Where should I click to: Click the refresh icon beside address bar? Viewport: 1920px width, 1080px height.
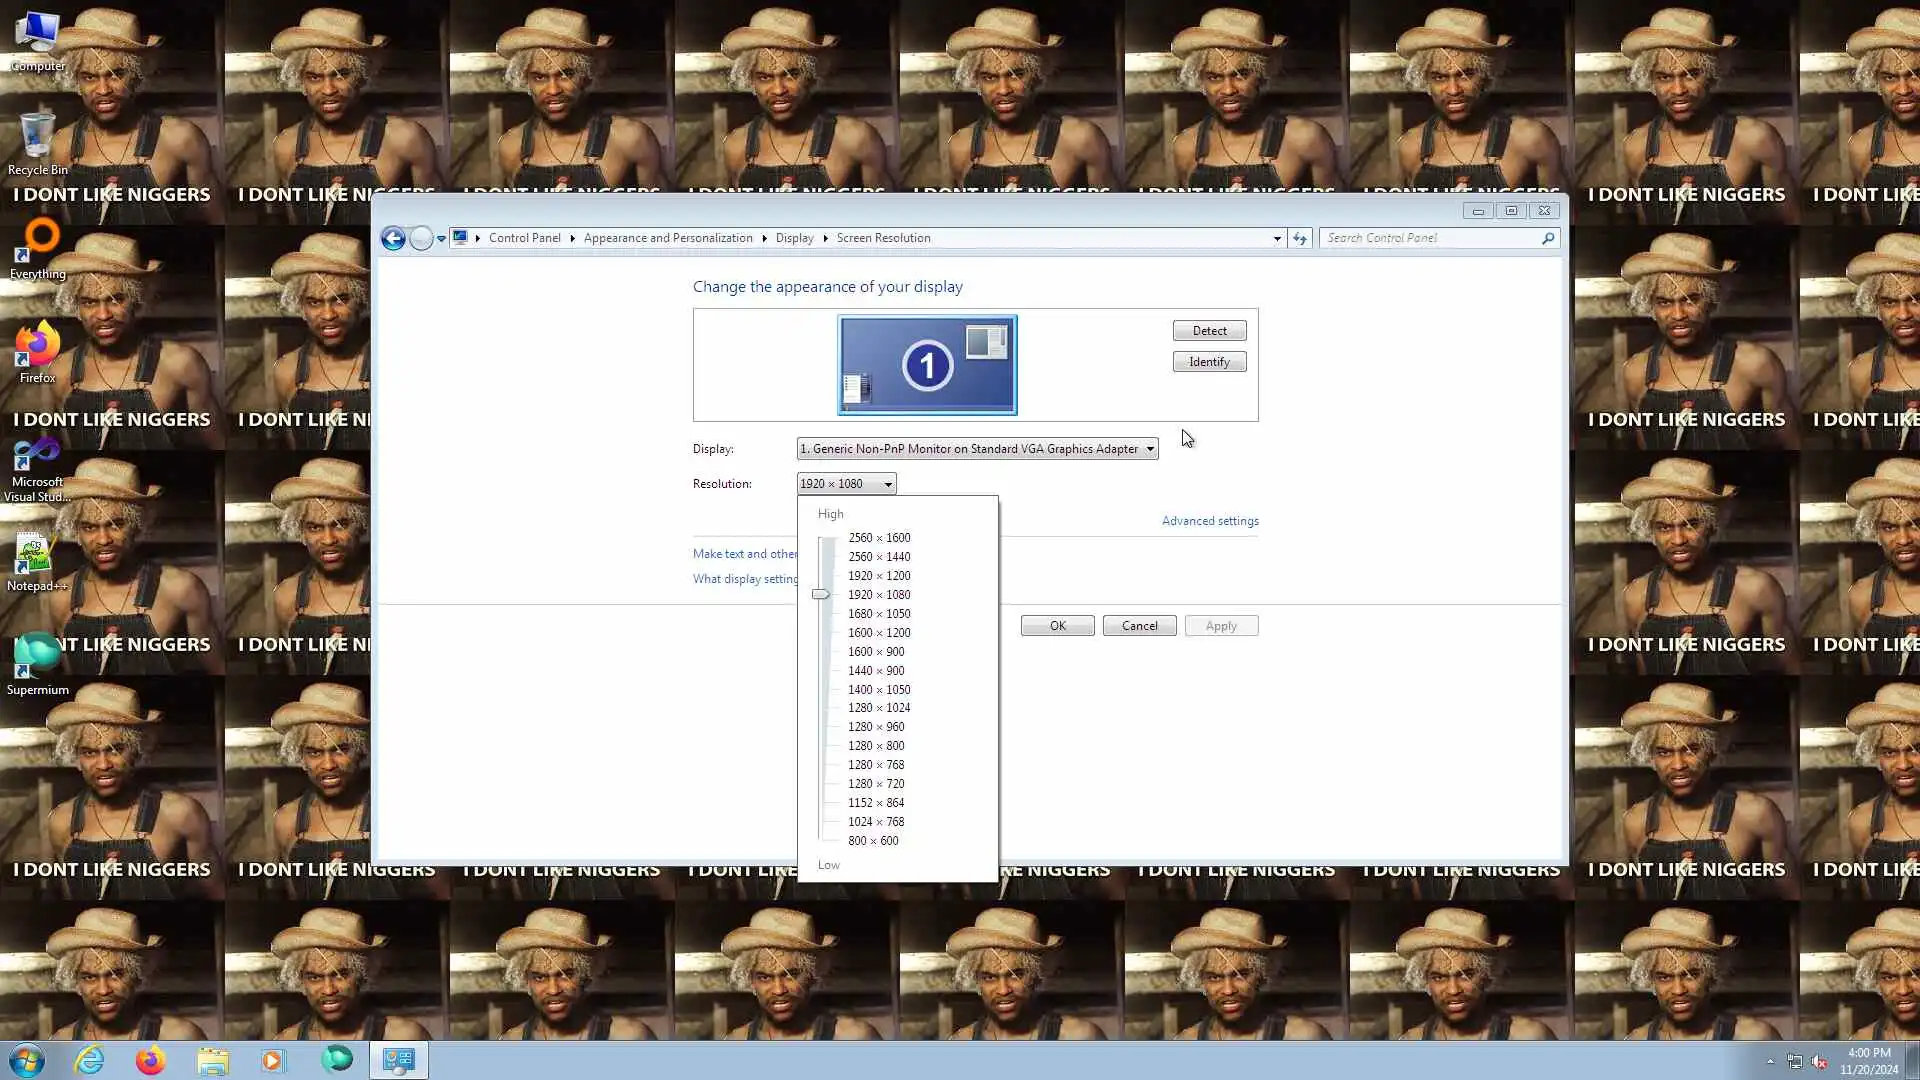(x=1299, y=238)
